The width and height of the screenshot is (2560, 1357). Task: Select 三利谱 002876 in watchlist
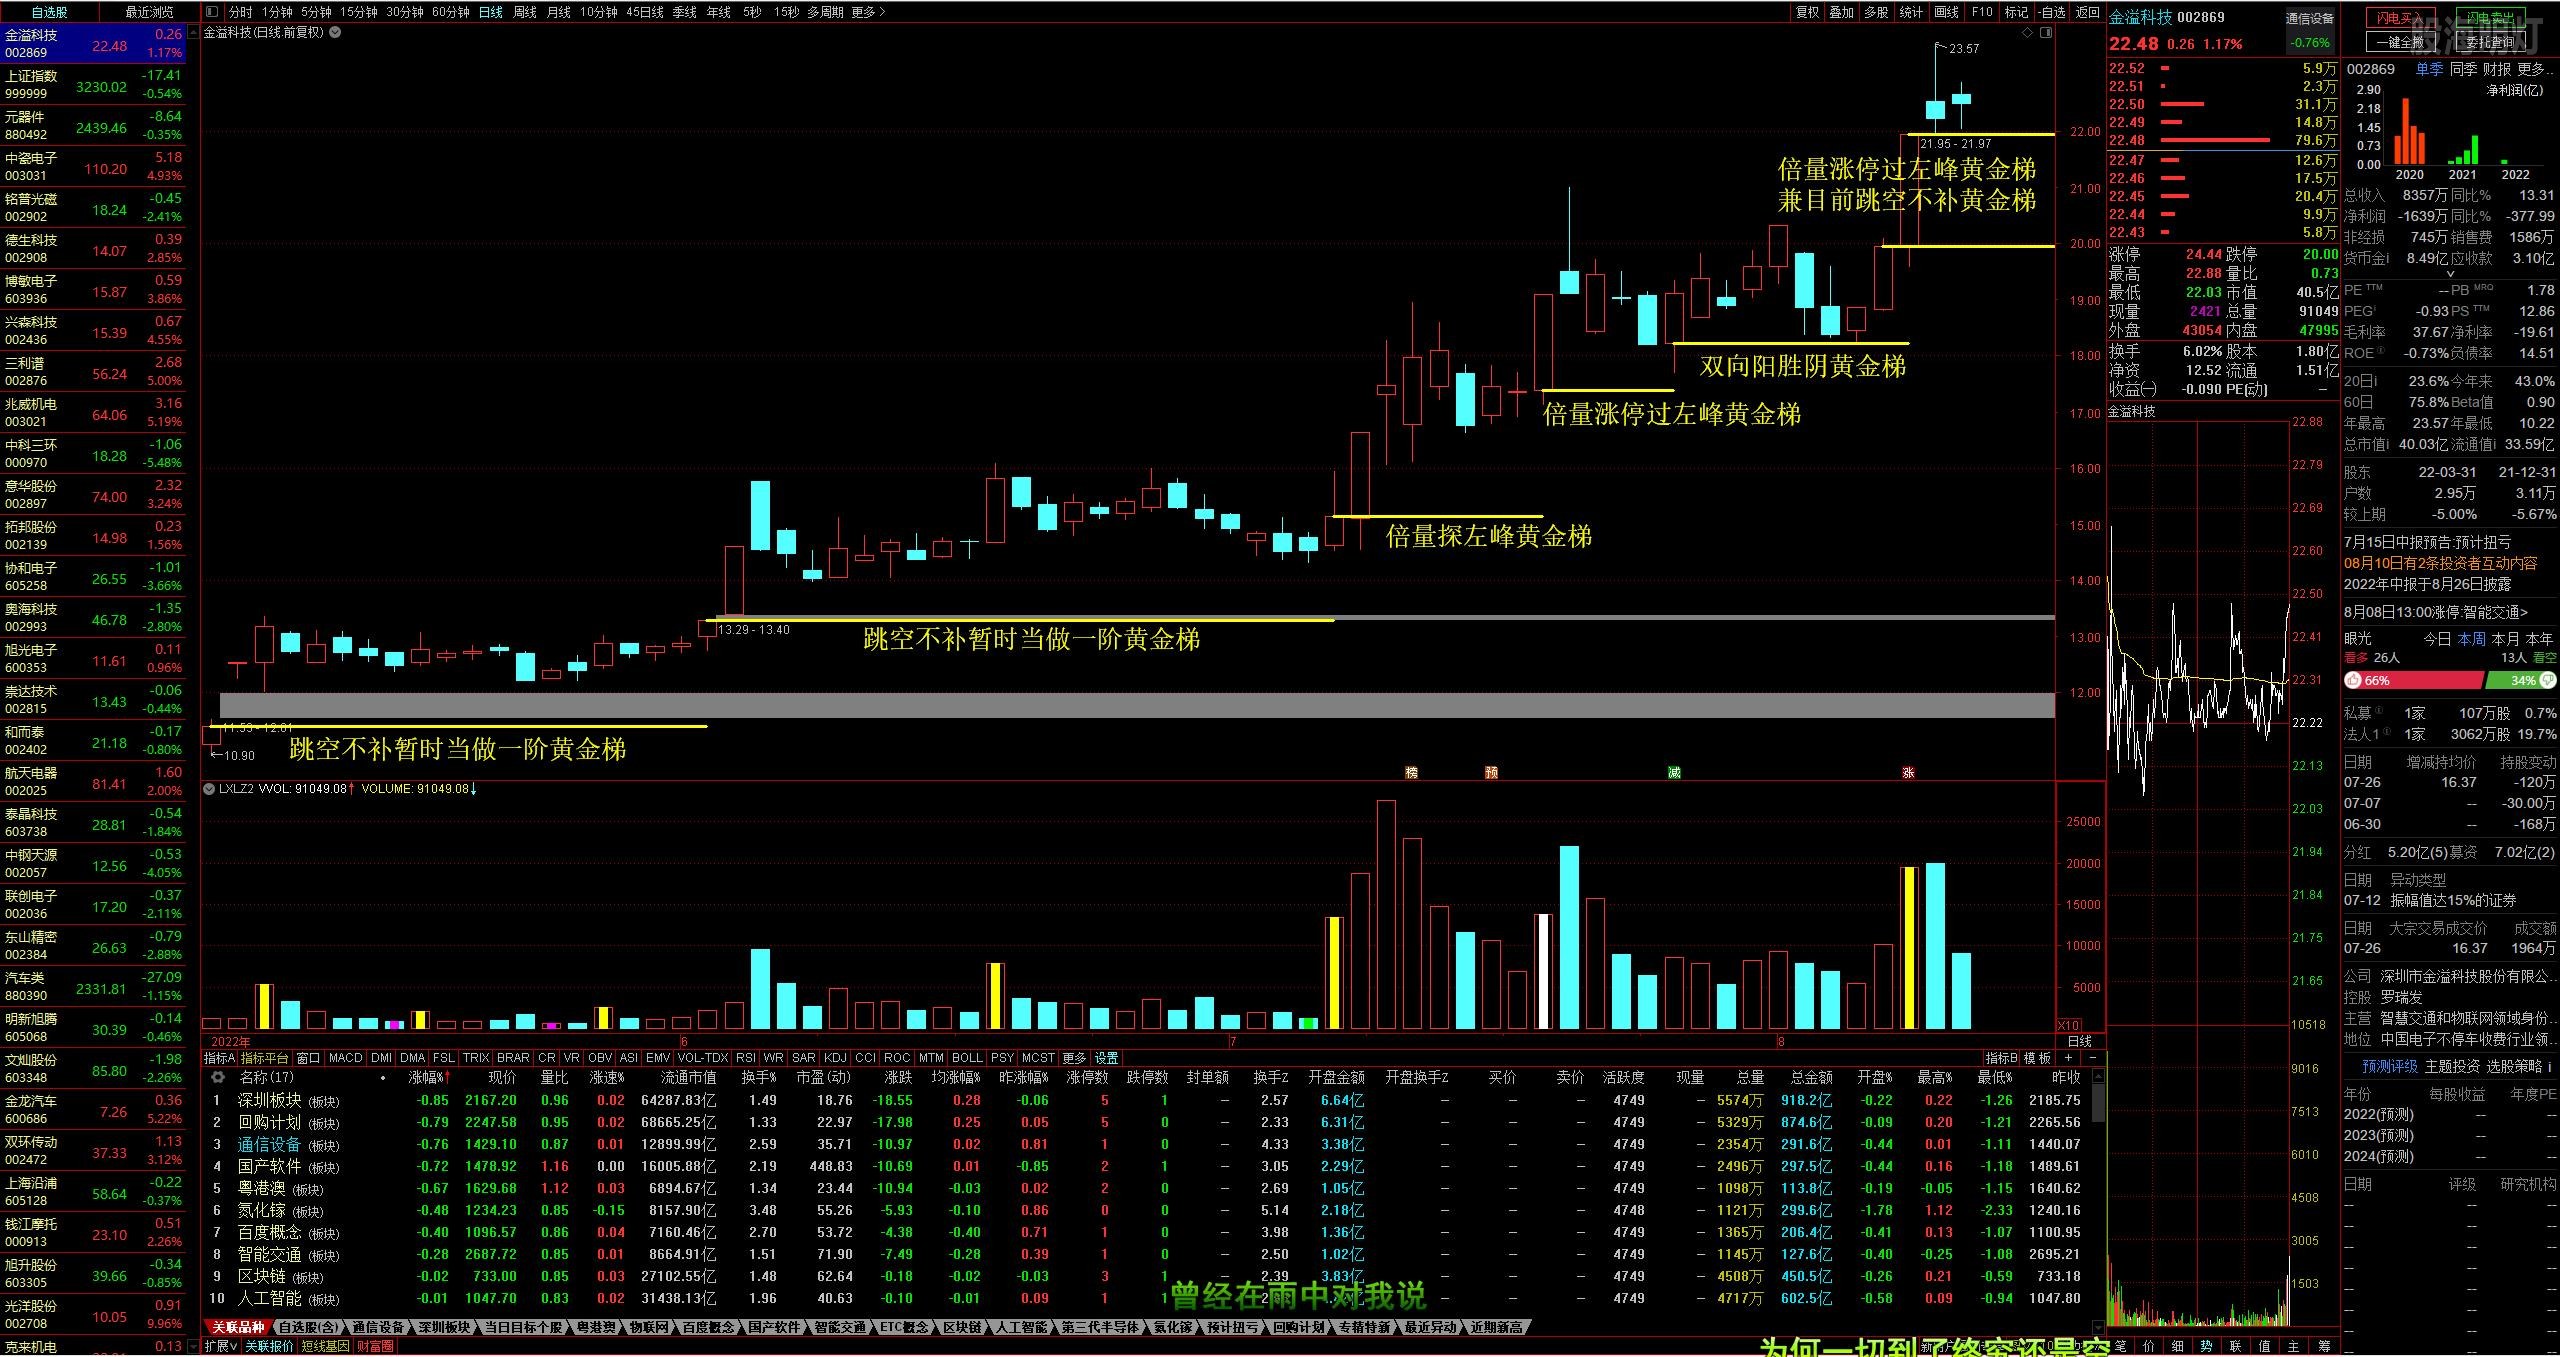click(x=94, y=372)
